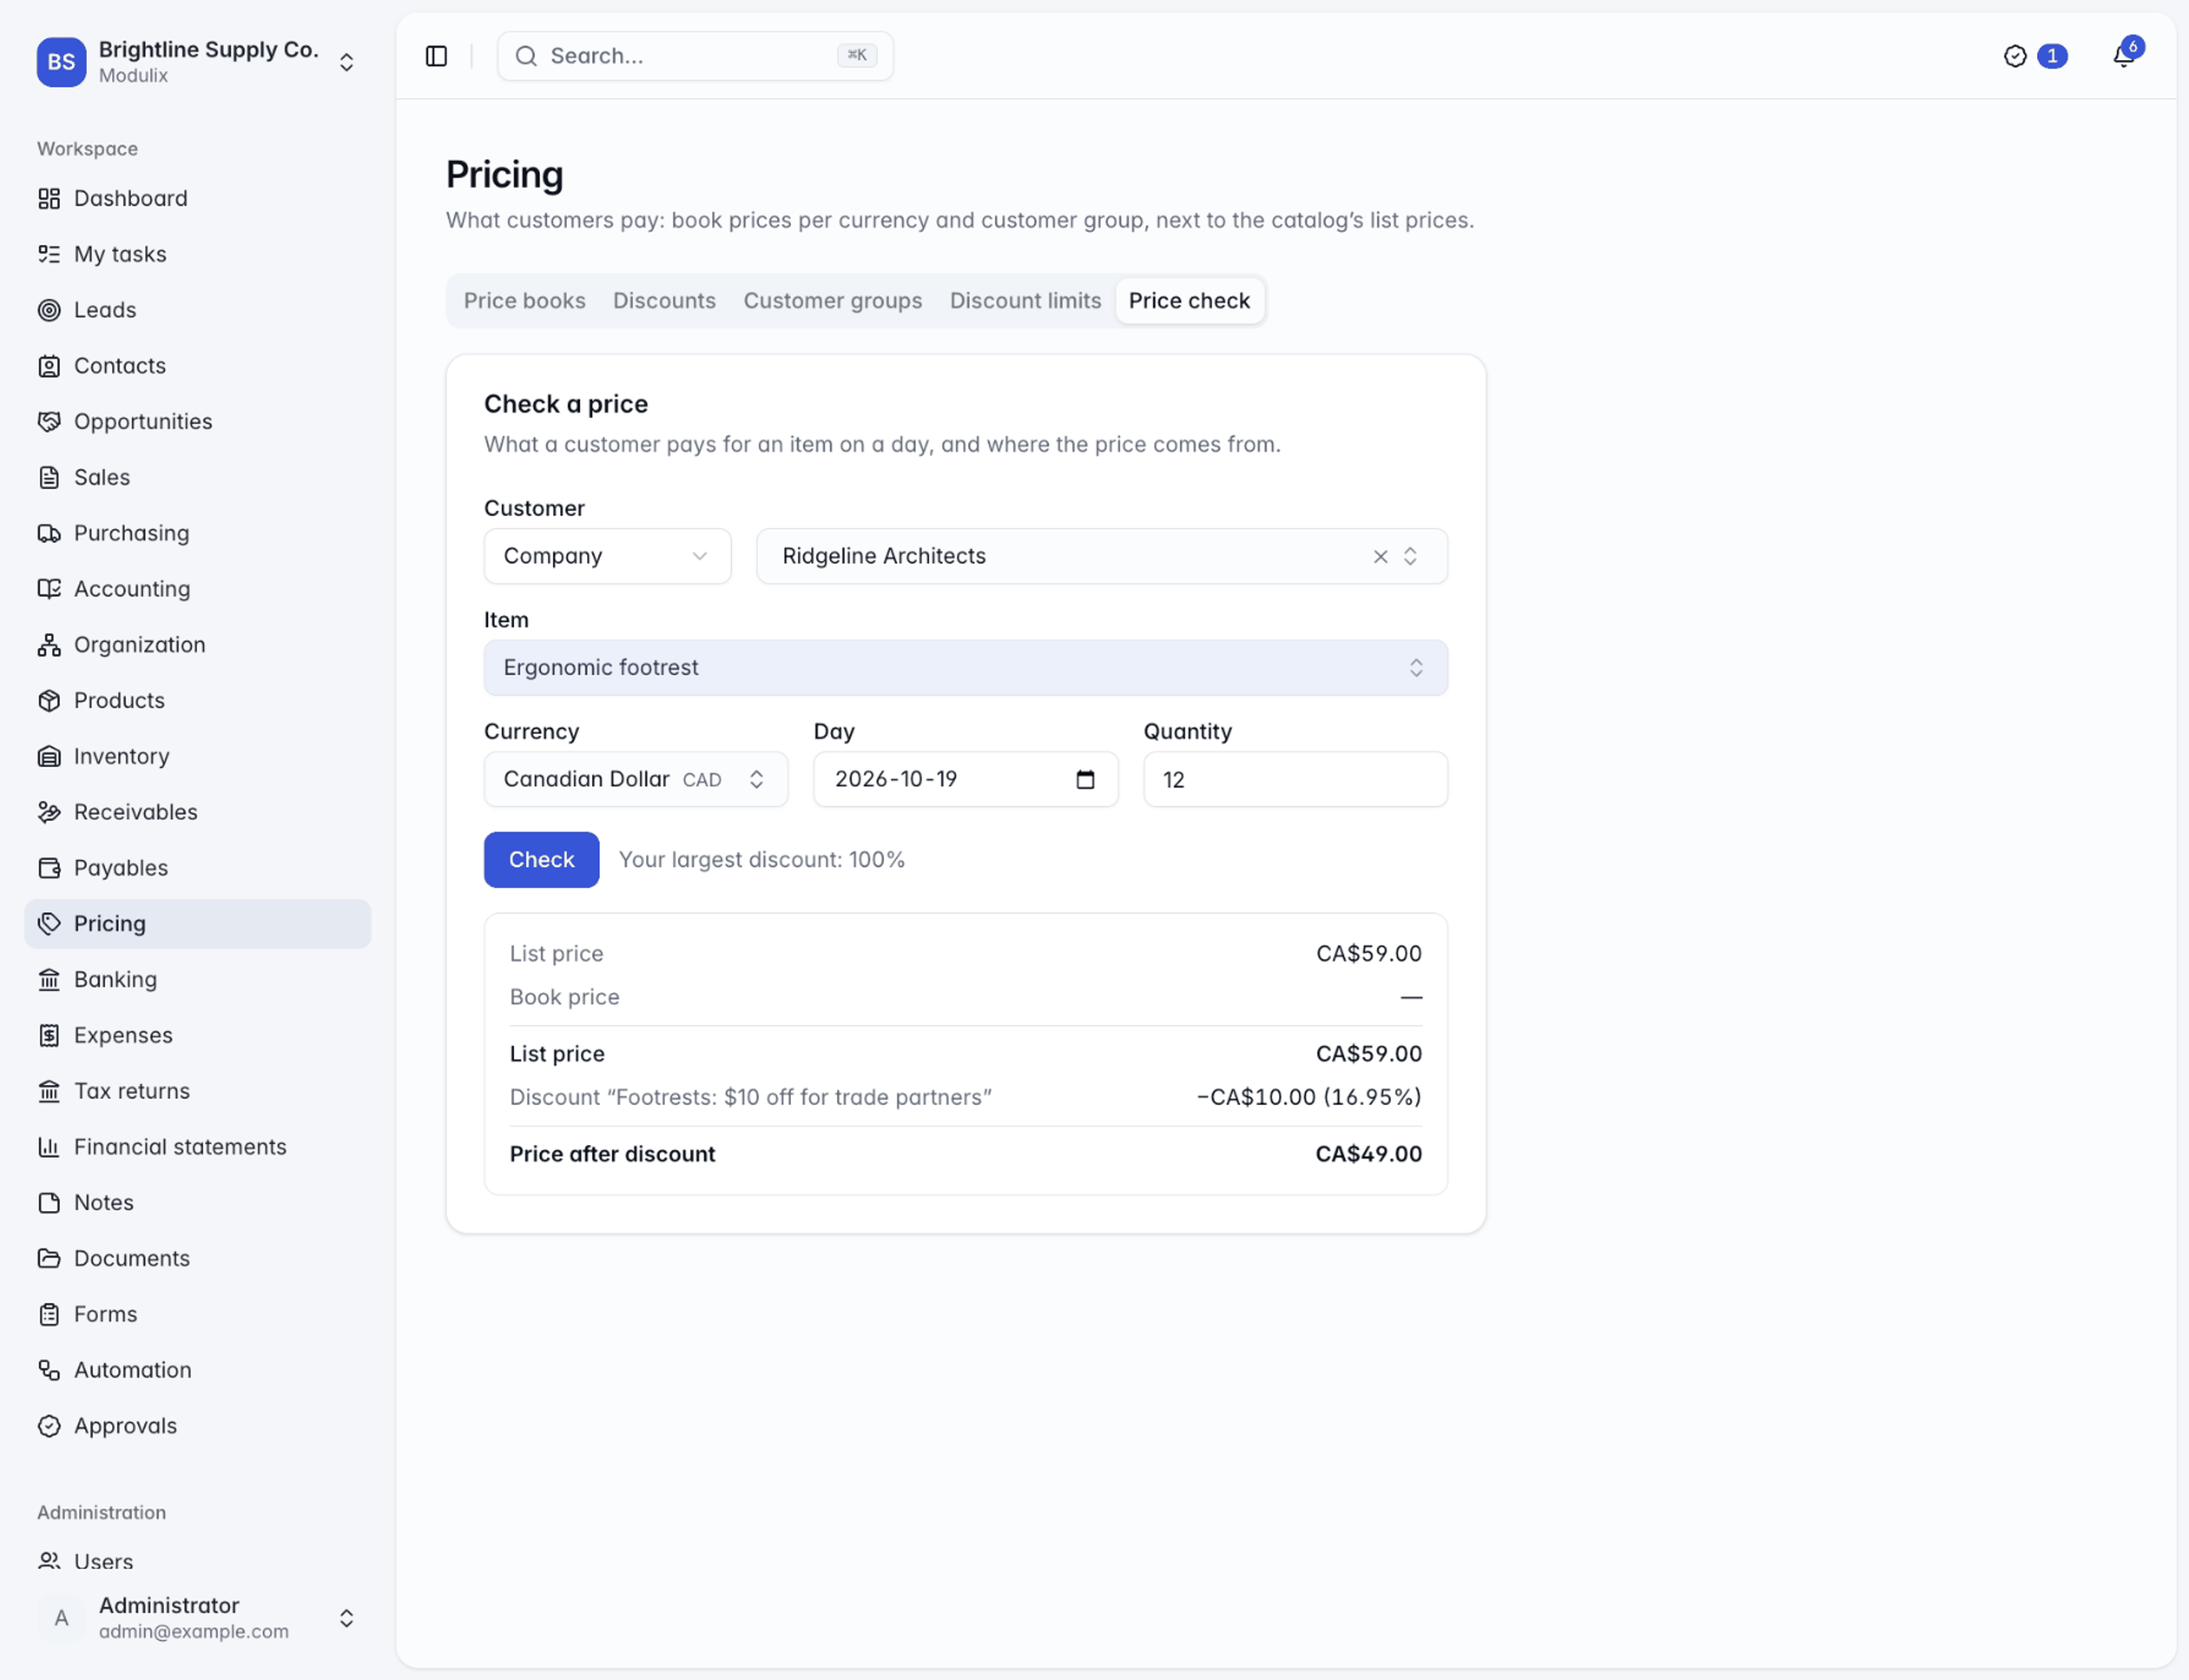This screenshot has height=1680, width=2189.
Task: Open Inventory in sidebar
Action: coord(197,756)
